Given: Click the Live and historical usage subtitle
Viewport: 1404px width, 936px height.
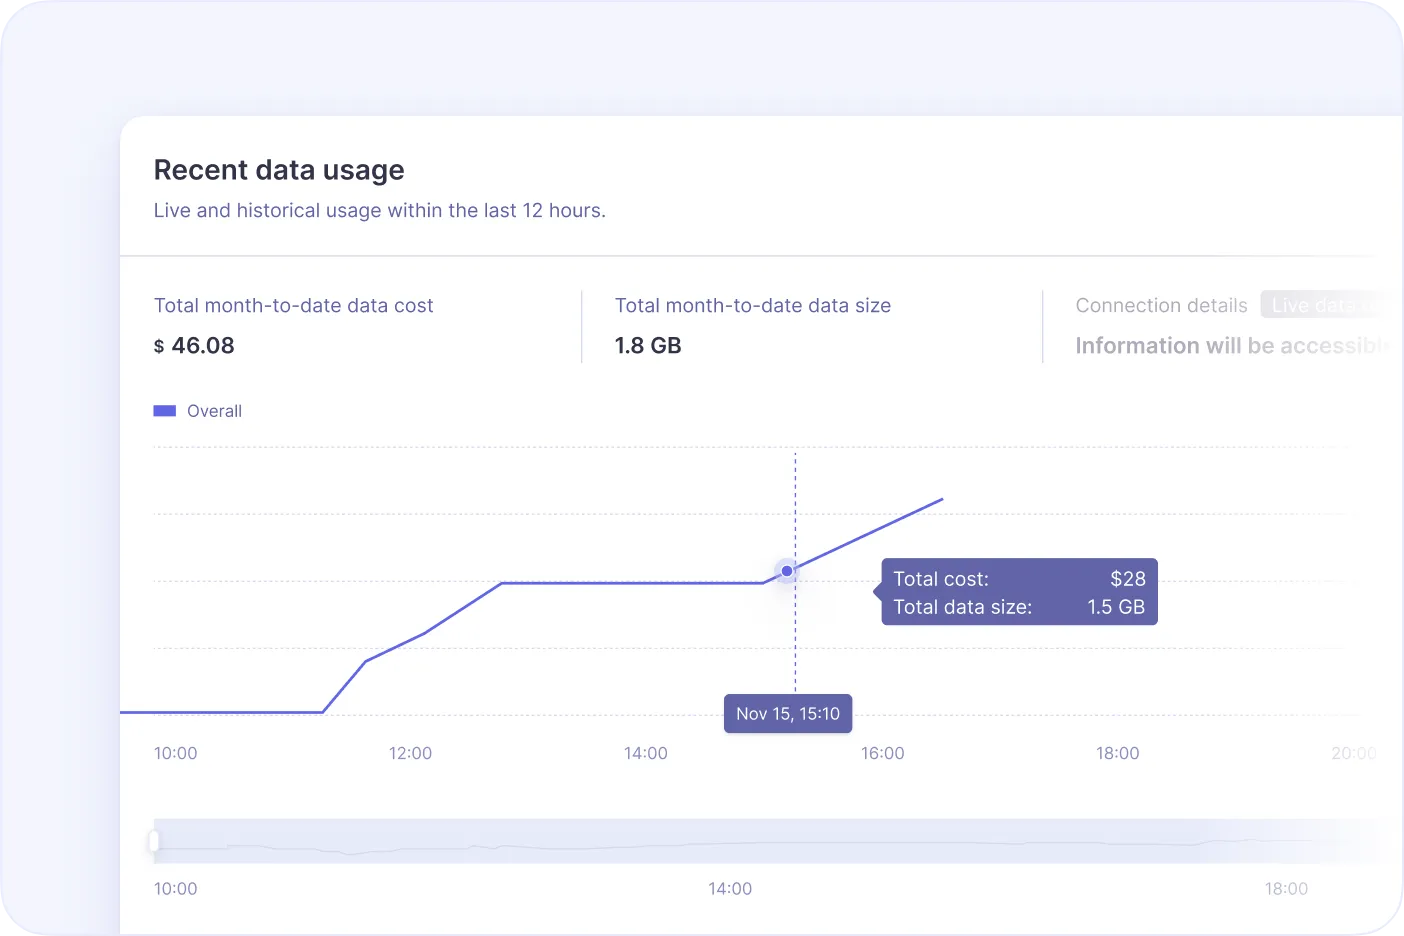Looking at the screenshot, I should [380, 211].
